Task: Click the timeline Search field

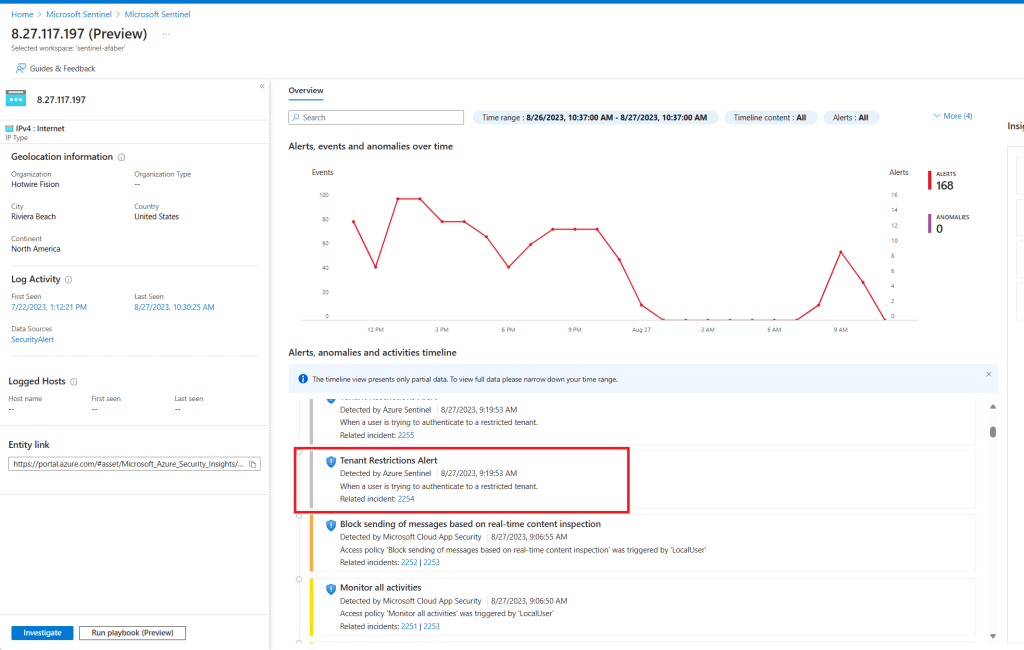Action: [x=378, y=117]
